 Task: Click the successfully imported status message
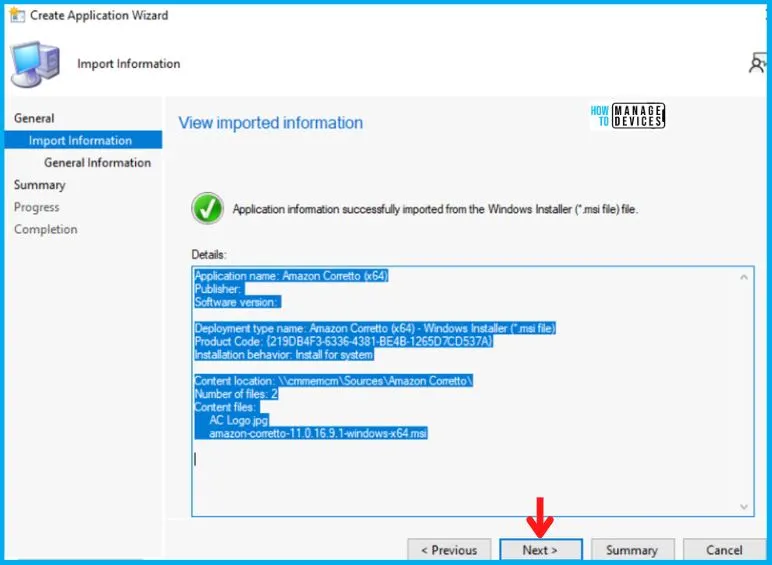tap(435, 209)
